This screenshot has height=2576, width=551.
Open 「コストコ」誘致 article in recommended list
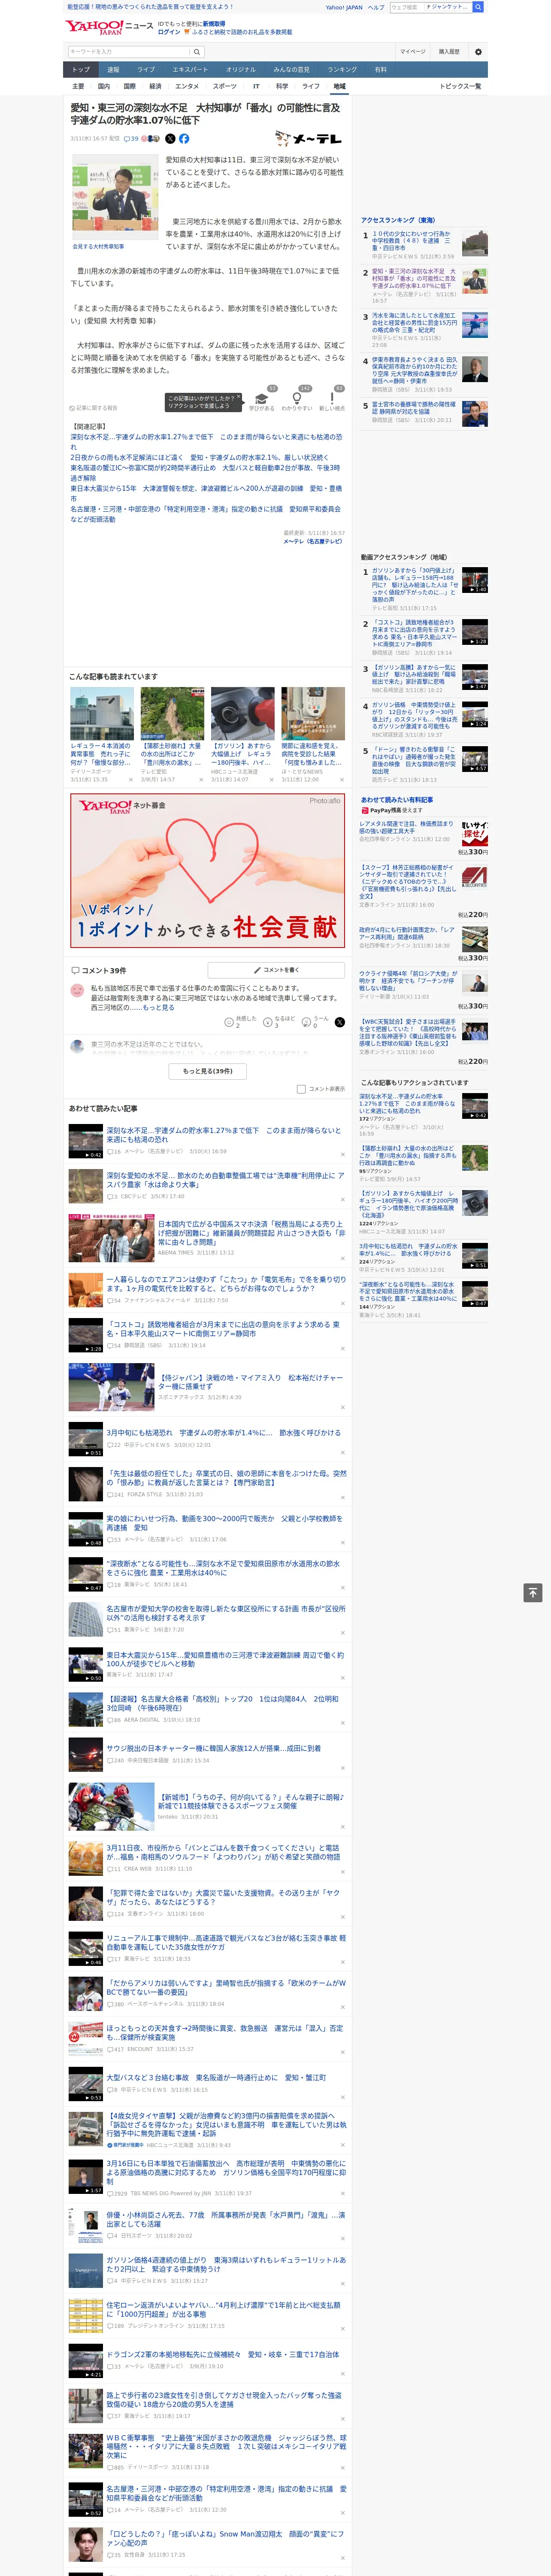pyautogui.click(x=223, y=1329)
